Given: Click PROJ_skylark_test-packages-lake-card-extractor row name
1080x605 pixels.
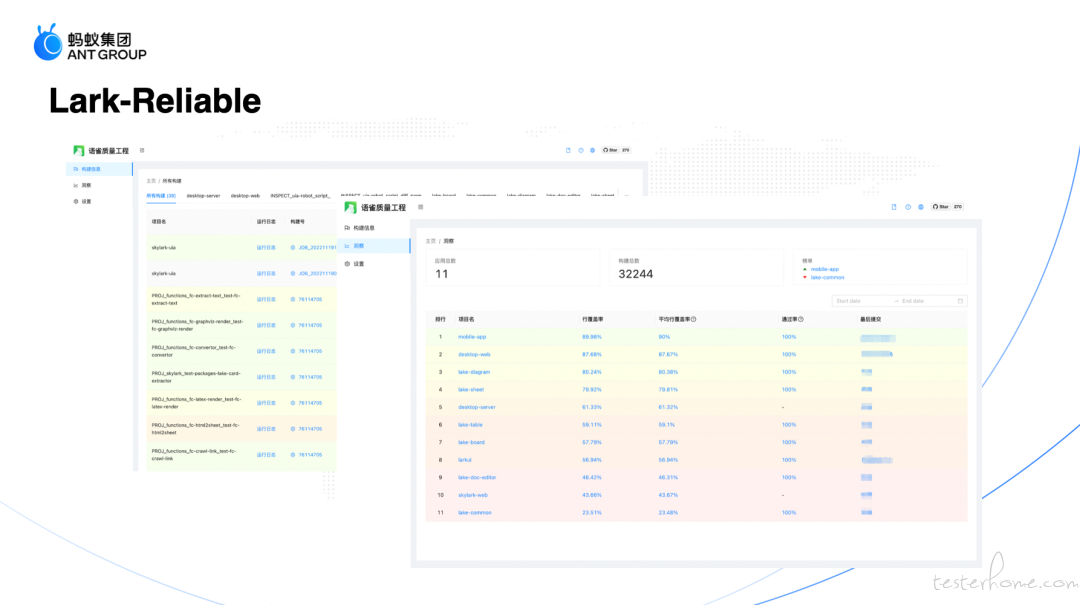Looking at the screenshot, I should click(196, 377).
